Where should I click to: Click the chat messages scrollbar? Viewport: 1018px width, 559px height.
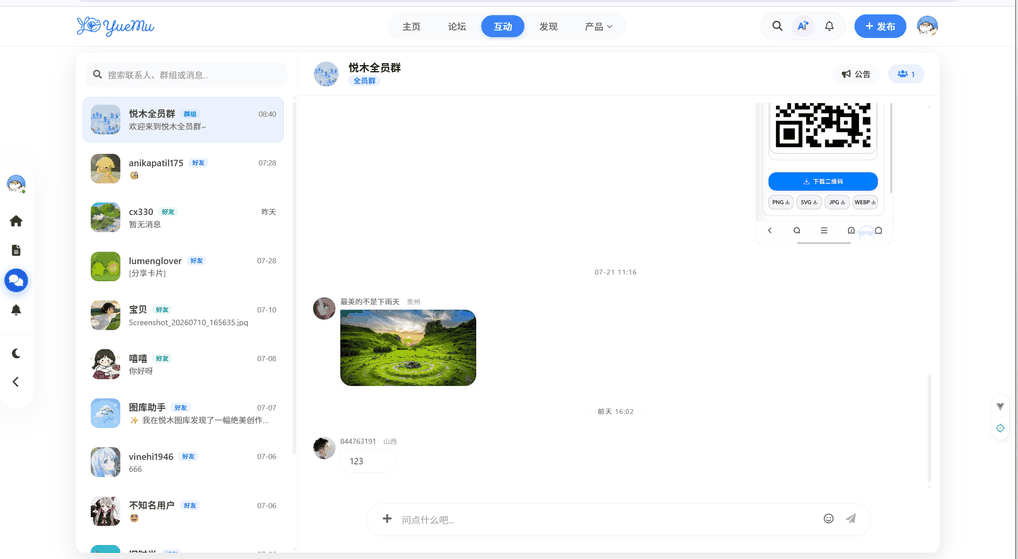click(x=929, y=429)
